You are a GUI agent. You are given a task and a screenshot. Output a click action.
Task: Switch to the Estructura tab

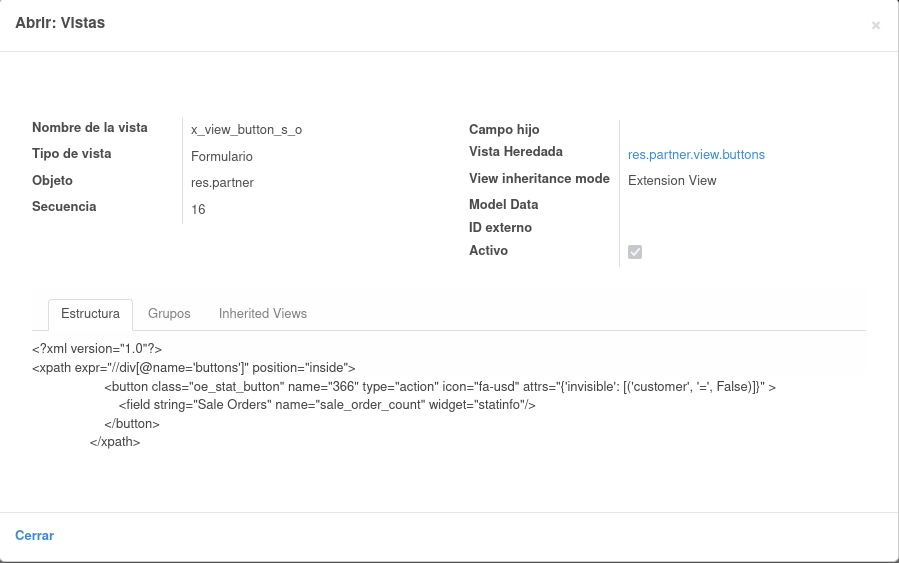[x=91, y=314]
